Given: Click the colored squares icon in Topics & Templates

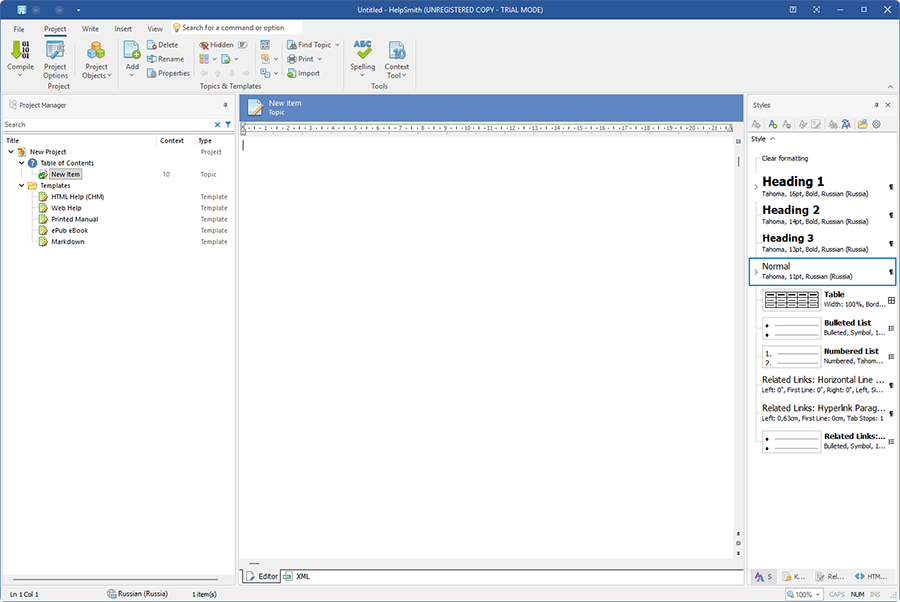Looking at the screenshot, I should click(x=204, y=59).
